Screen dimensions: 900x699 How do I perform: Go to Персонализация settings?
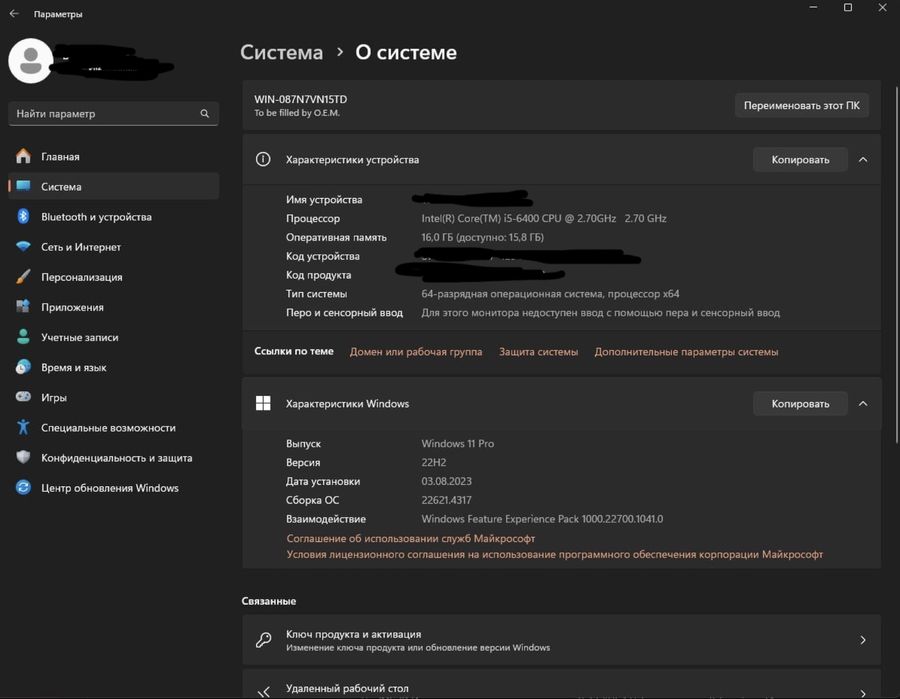pyautogui.click(x=81, y=277)
